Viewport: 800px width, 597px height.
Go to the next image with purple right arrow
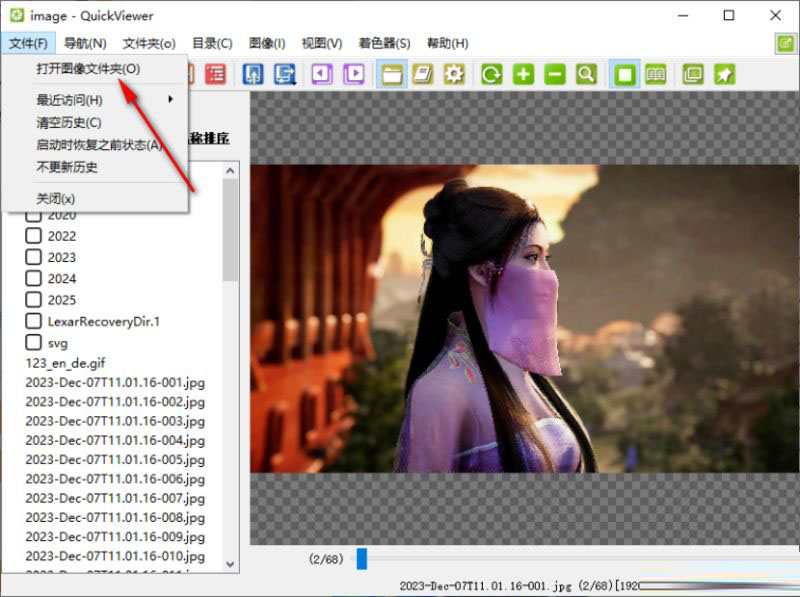pos(354,74)
